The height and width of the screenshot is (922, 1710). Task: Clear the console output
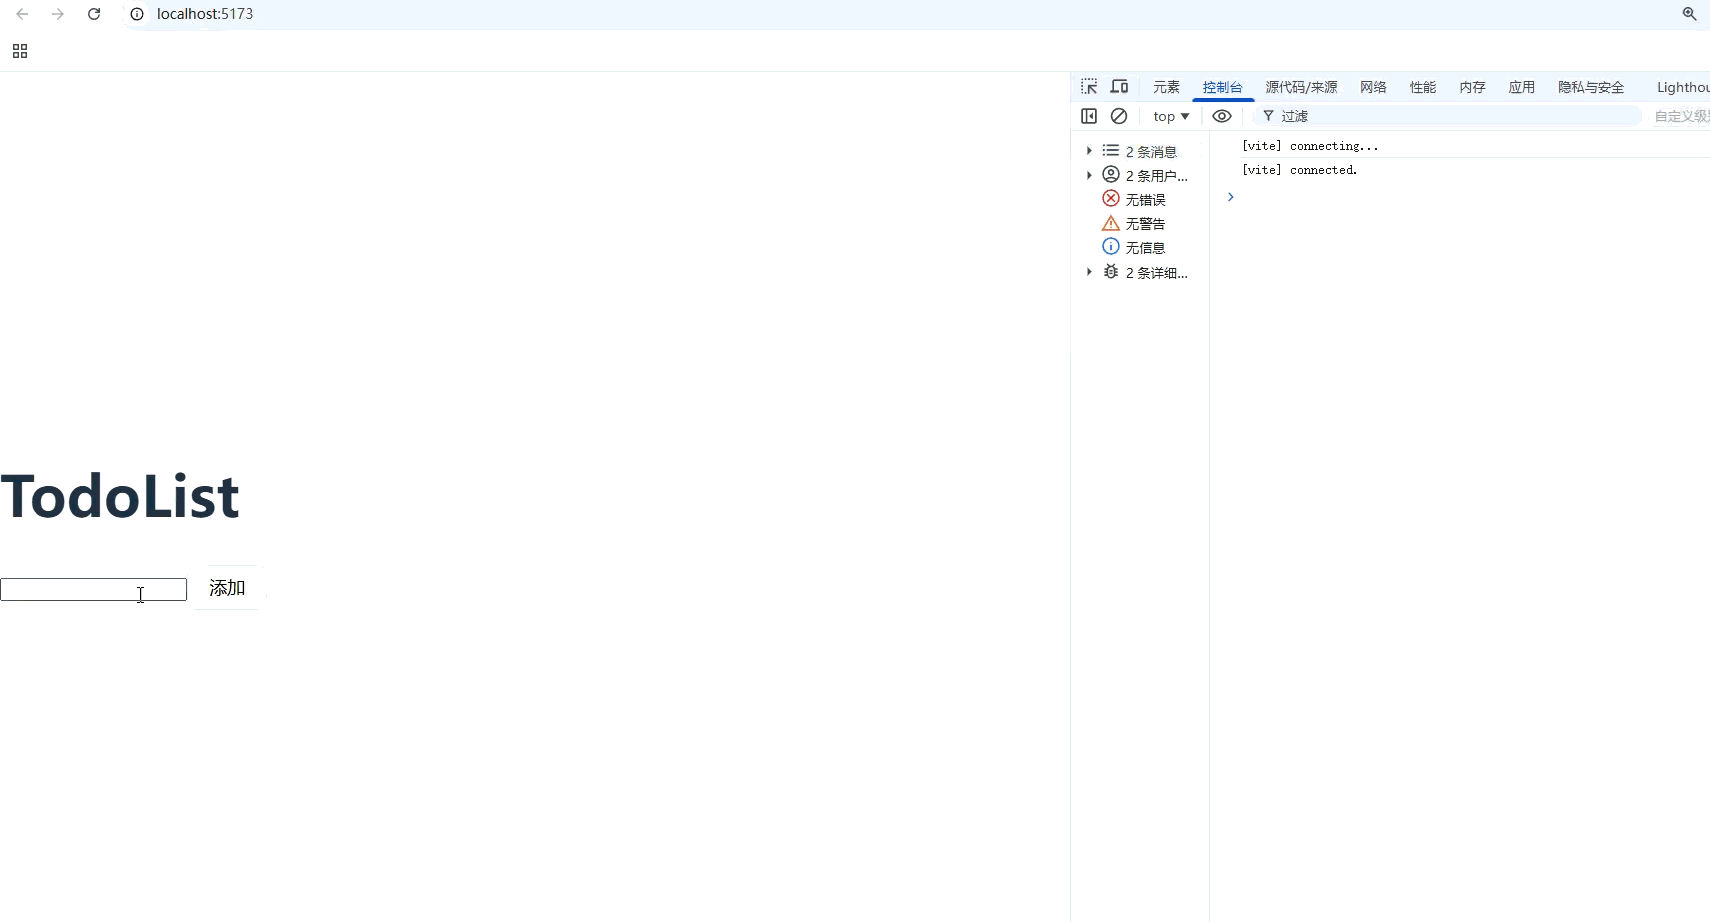(x=1119, y=116)
